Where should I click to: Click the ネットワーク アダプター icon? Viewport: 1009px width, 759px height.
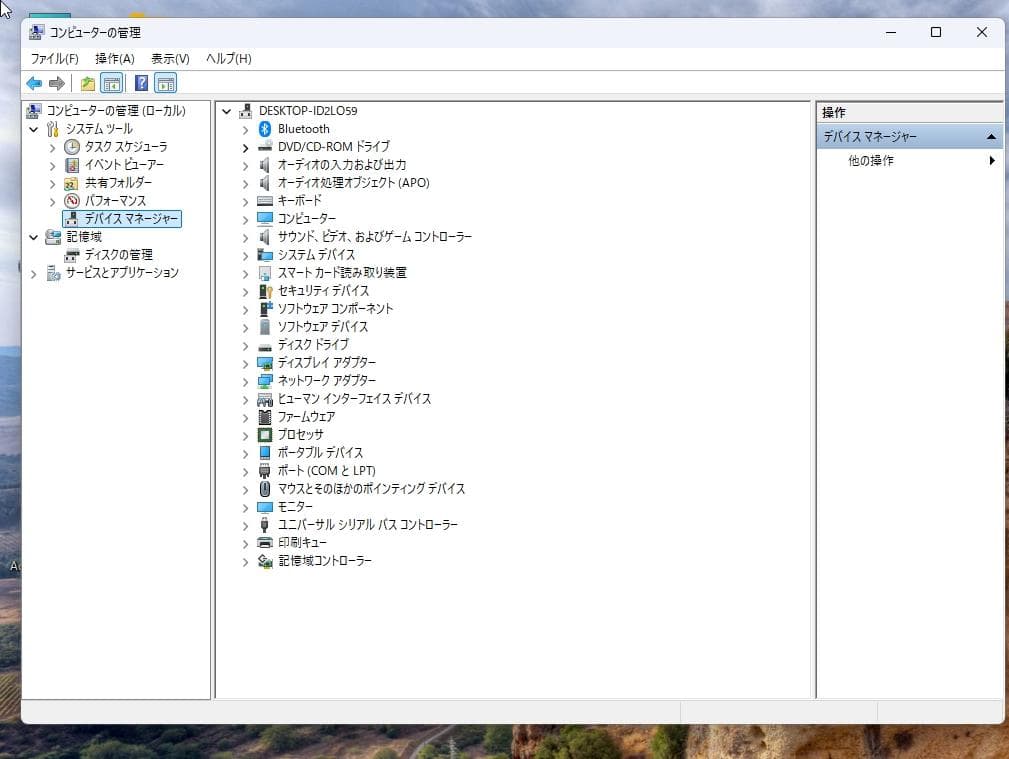tap(264, 381)
